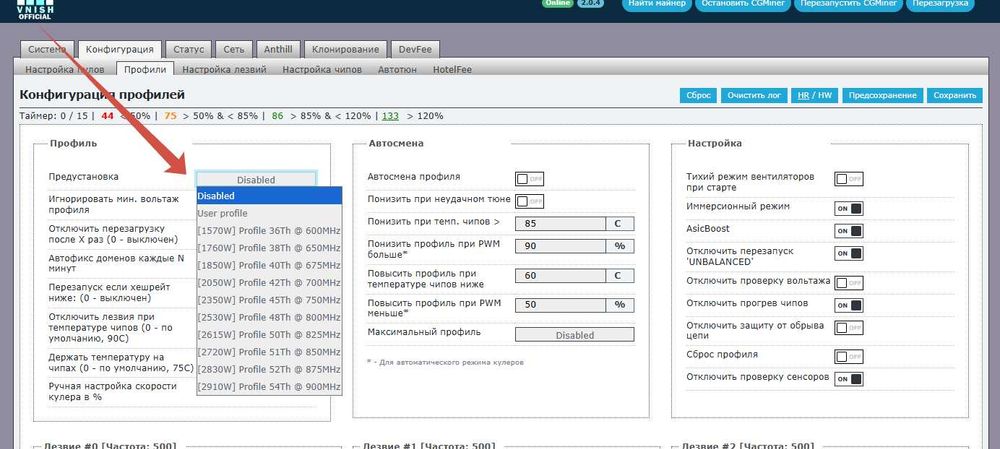Save settings with the Сохранить button
Screen dimensions: 1000x449
(x=955, y=96)
